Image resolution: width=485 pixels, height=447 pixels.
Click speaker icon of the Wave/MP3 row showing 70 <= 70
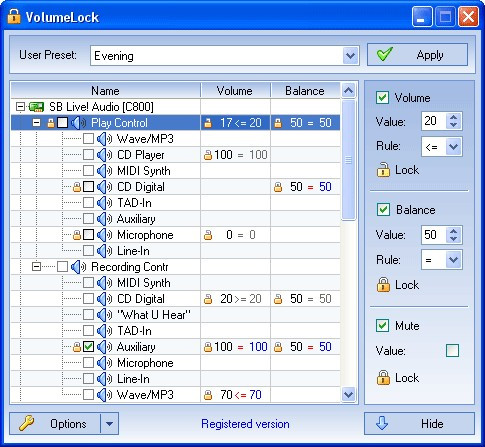pos(104,395)
